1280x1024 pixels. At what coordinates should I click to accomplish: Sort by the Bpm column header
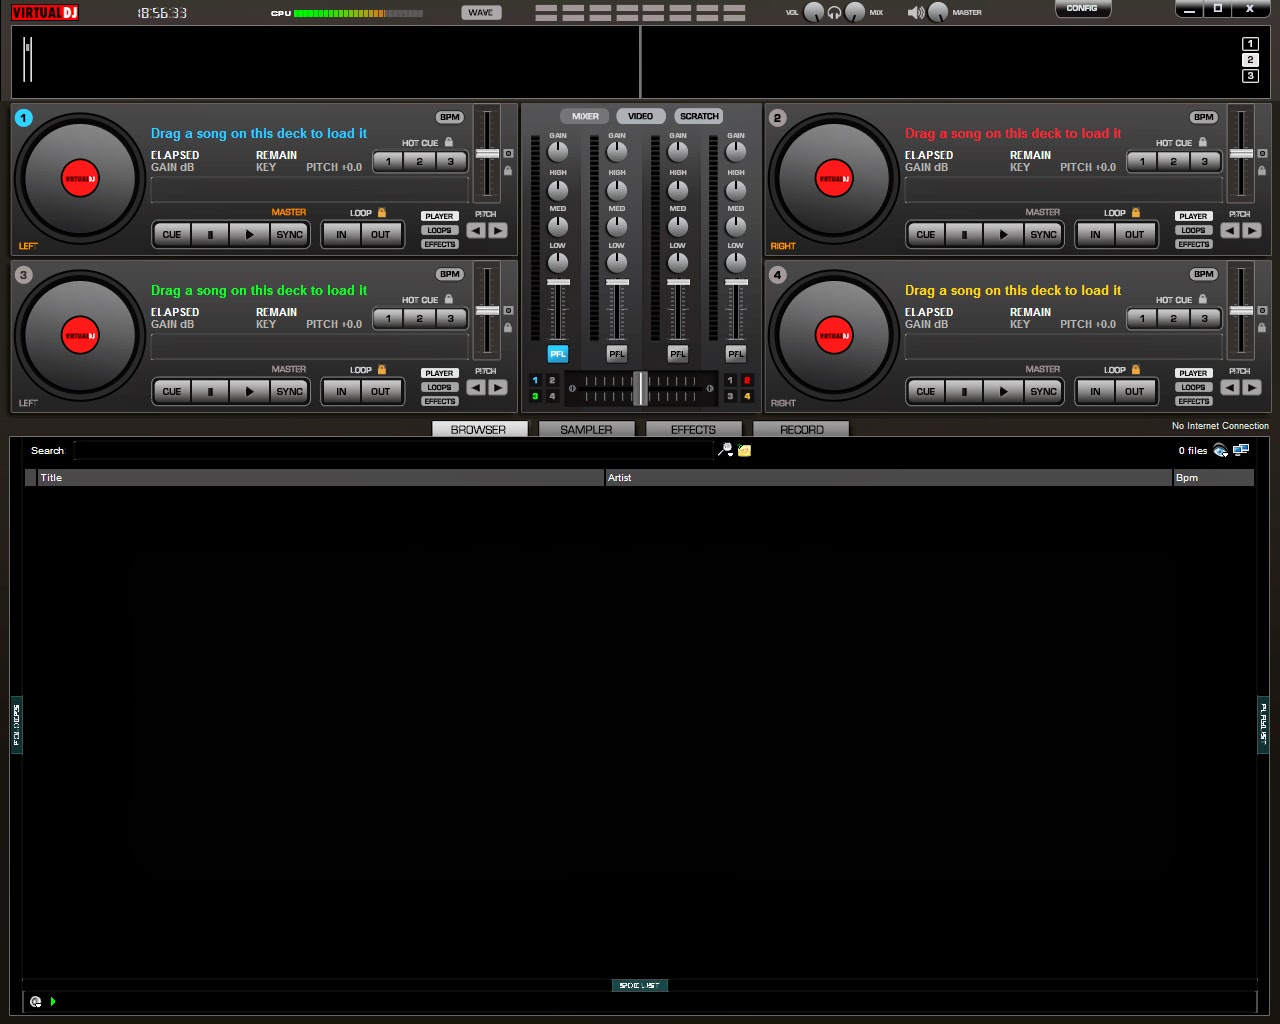pos(1213,478)
